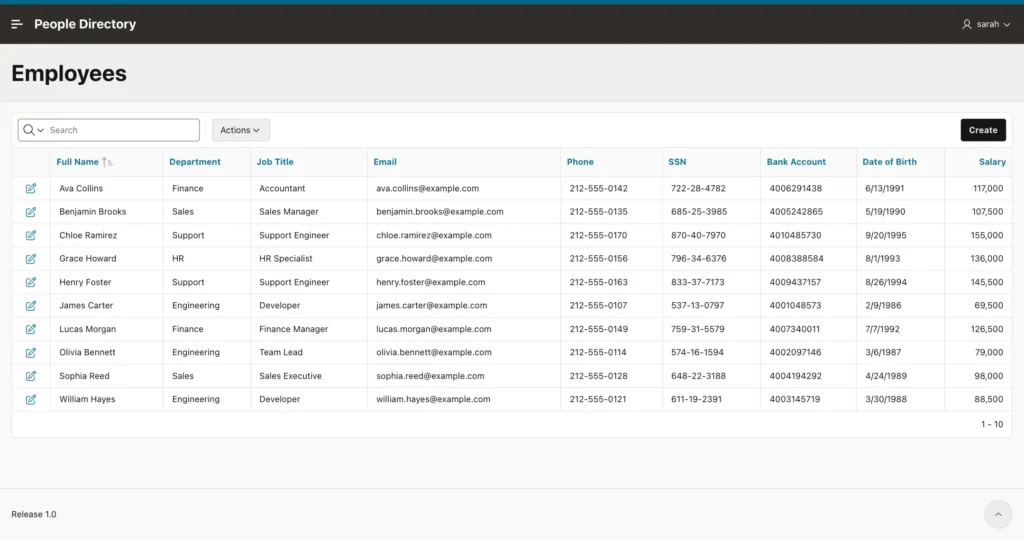Edit the Grace Howard record
This screenshot has width=1024, height=540.
(x=31, y=259)
